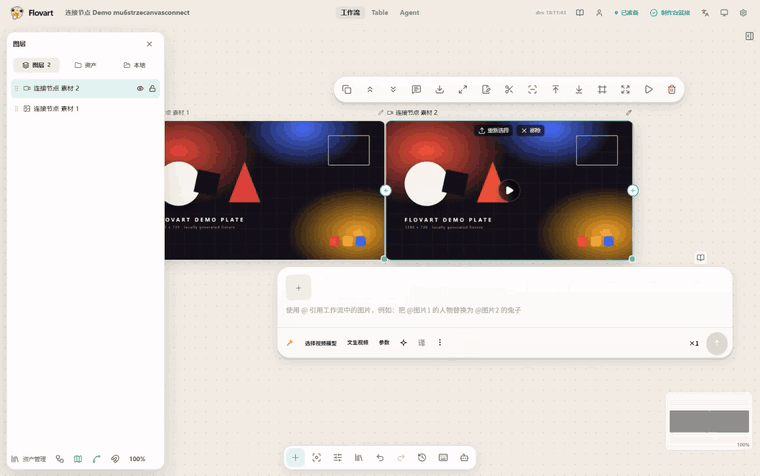Select the scissors cut tool
The width and height of the screenshot is (760, 476).
coord(509,89)
